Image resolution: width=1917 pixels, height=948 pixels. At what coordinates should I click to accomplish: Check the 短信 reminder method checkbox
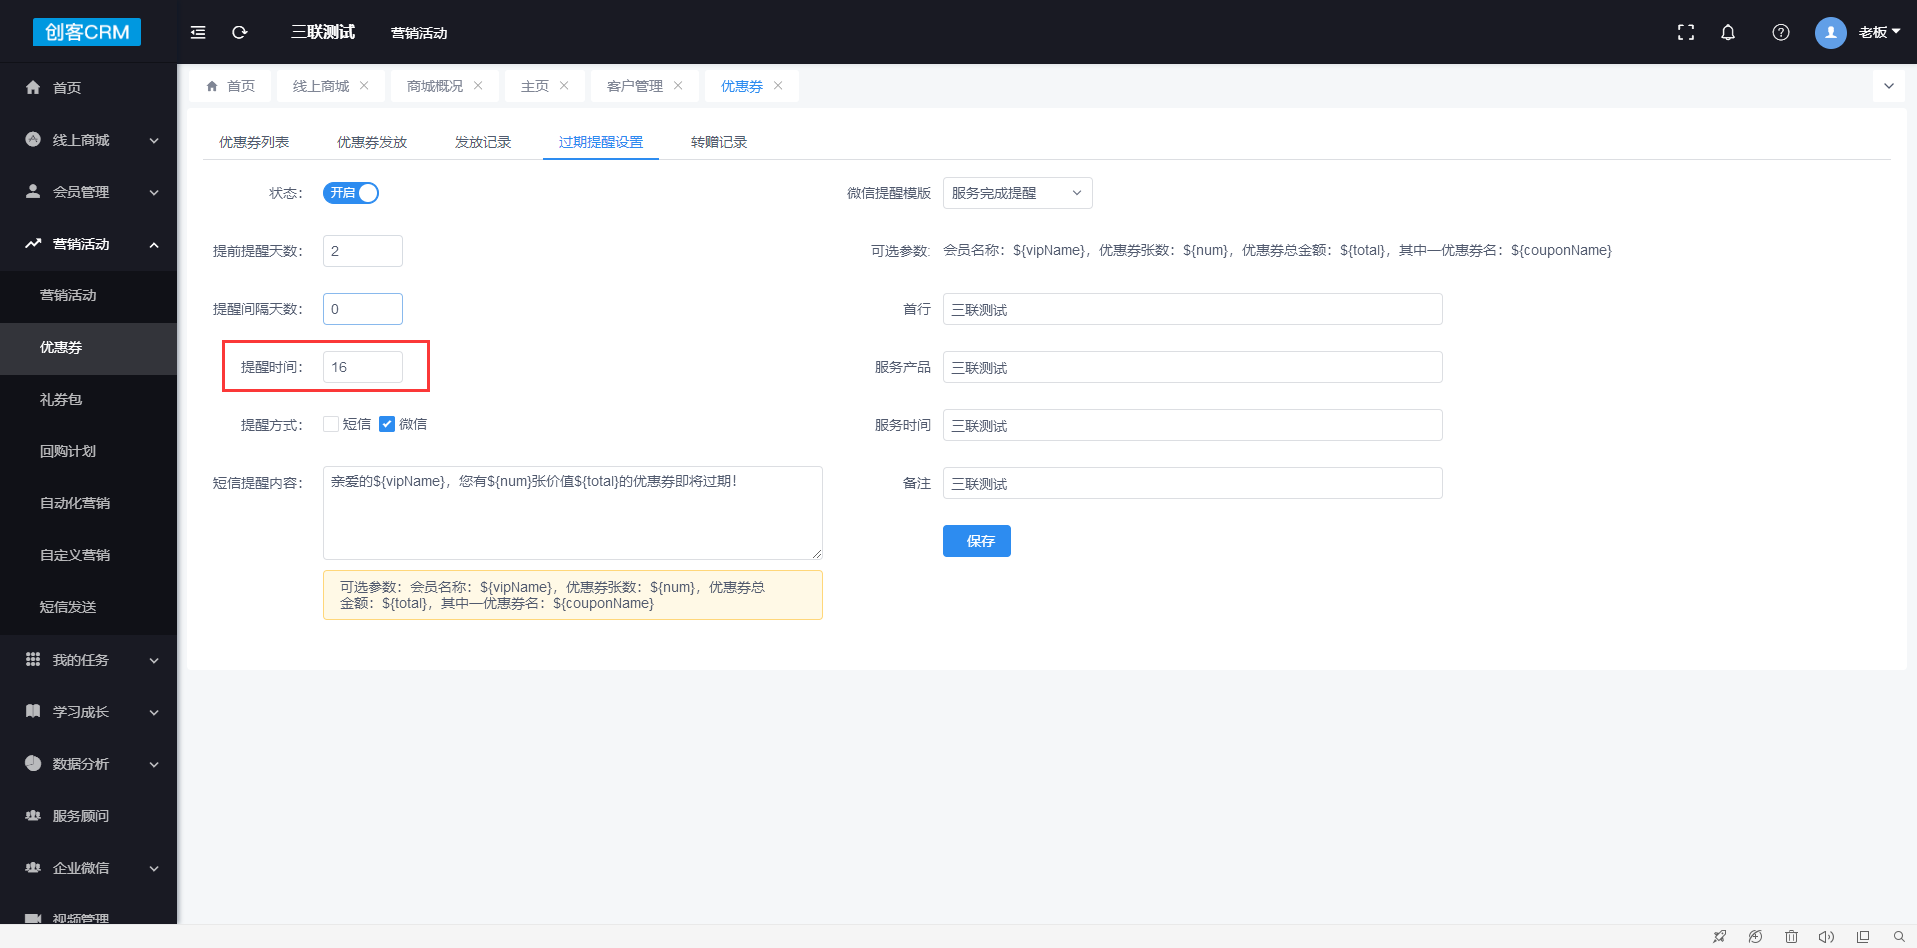point(331,424)
